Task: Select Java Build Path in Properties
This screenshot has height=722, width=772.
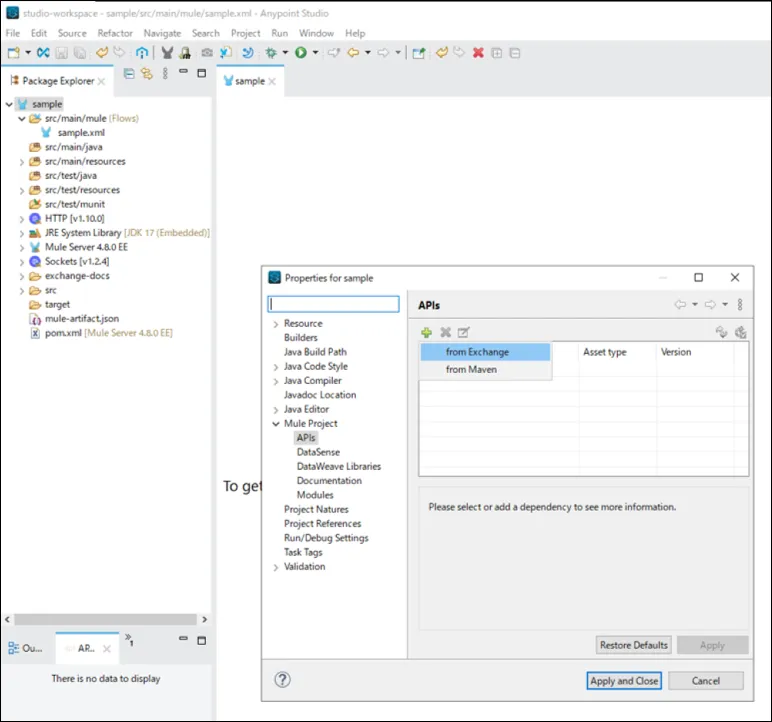Action: point(315,352)
